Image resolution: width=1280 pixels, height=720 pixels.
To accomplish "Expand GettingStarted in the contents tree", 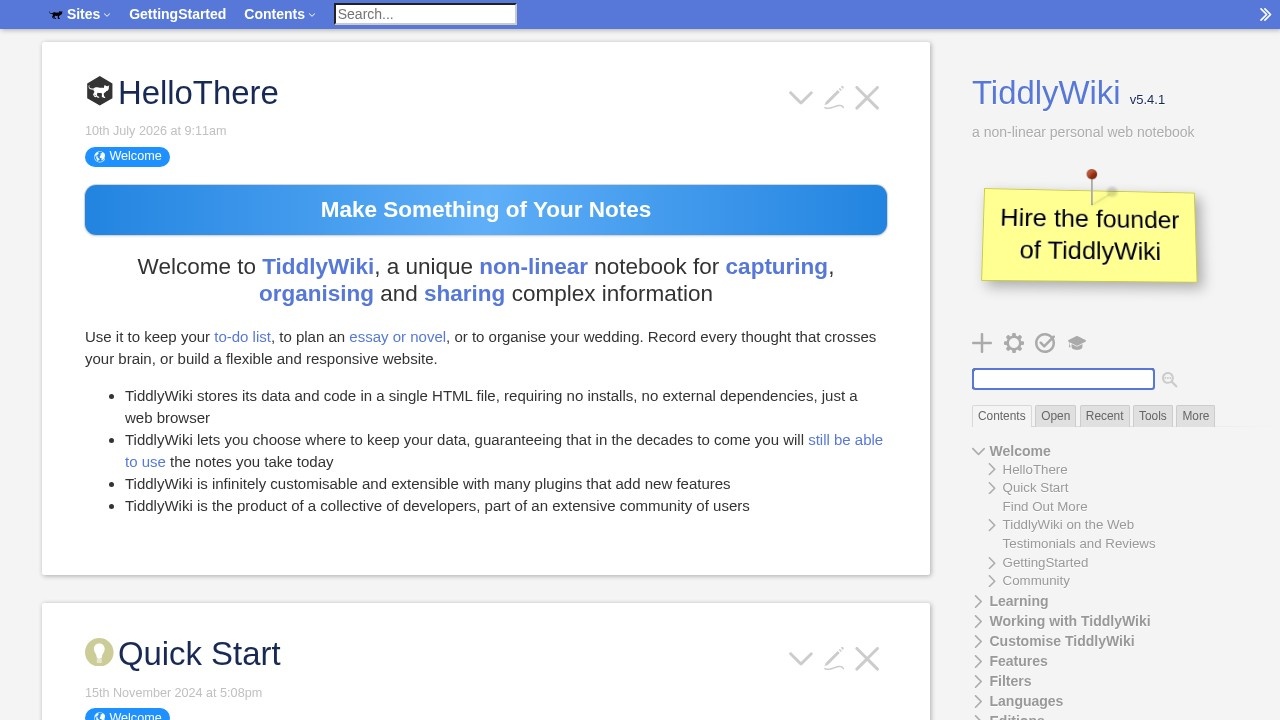I will (x=992, y=562).
